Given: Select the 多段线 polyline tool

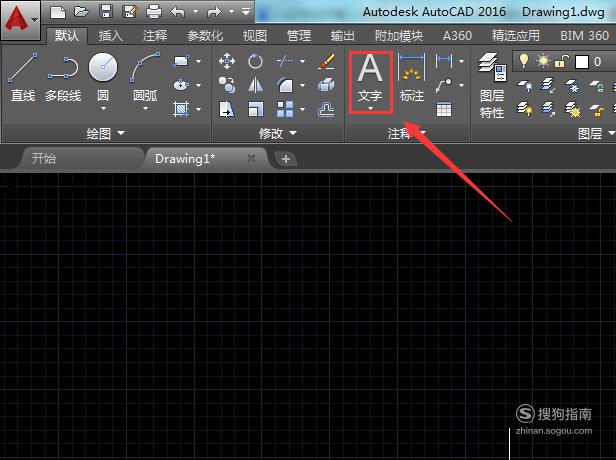Looking at the screenshot, I should click(x=63, y=77).
